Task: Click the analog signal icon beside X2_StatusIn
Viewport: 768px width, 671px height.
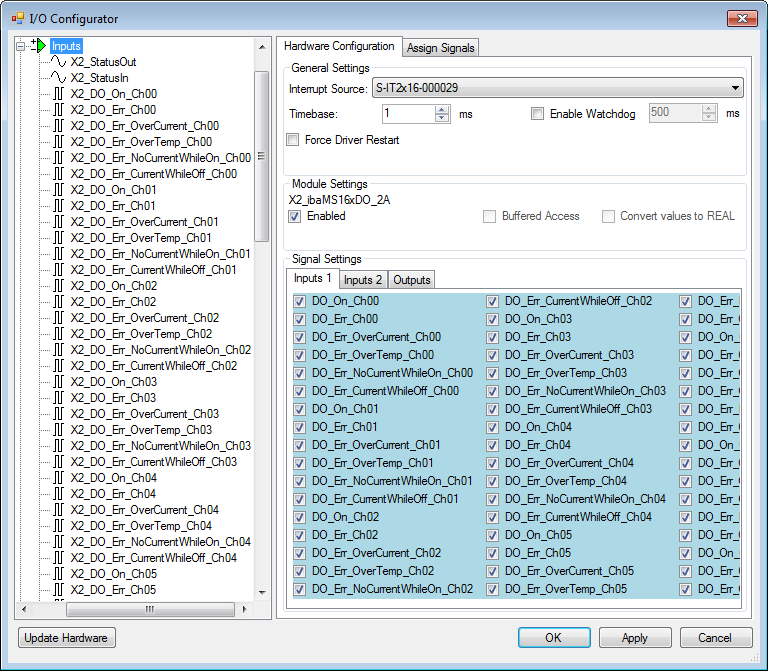Action: 58,78
